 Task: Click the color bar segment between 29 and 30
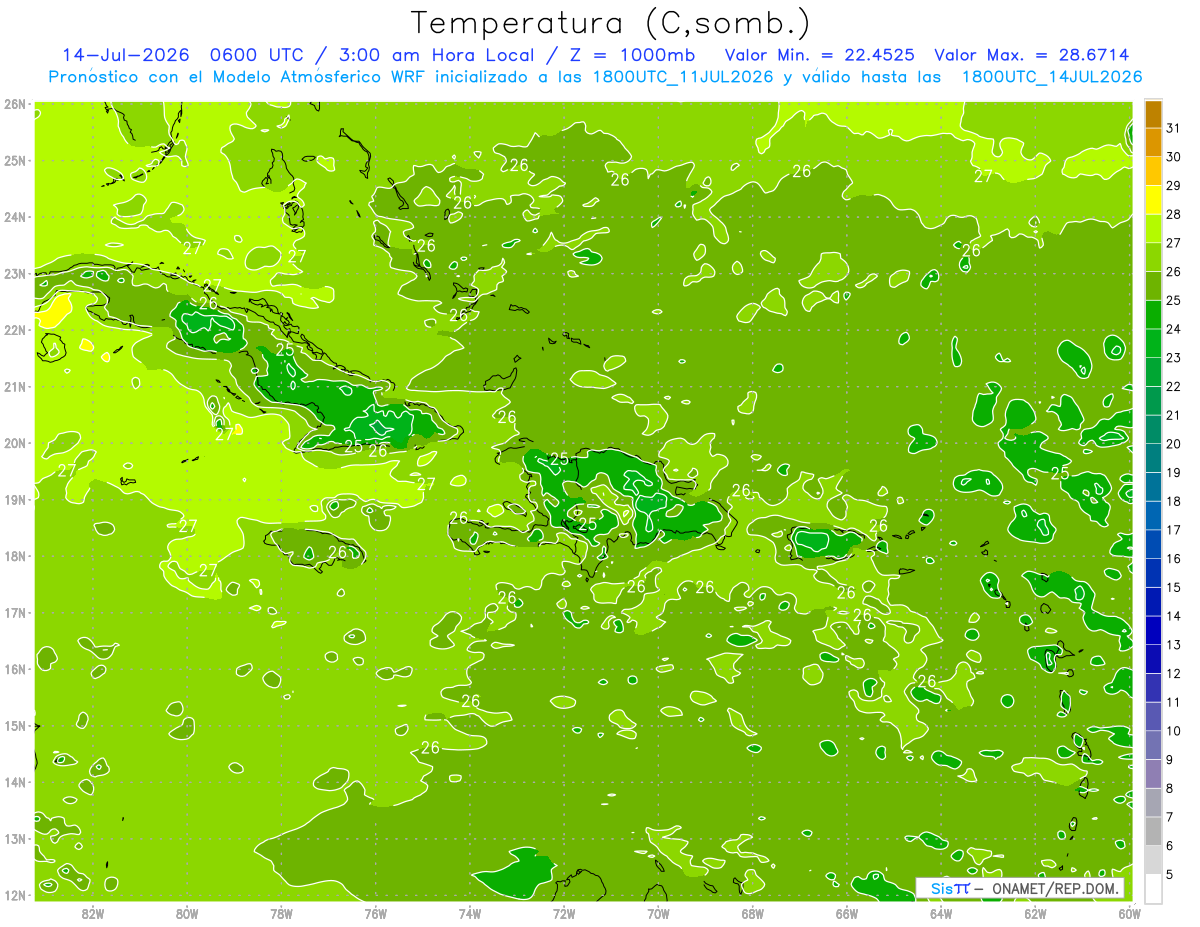(x=1153, y=172)
